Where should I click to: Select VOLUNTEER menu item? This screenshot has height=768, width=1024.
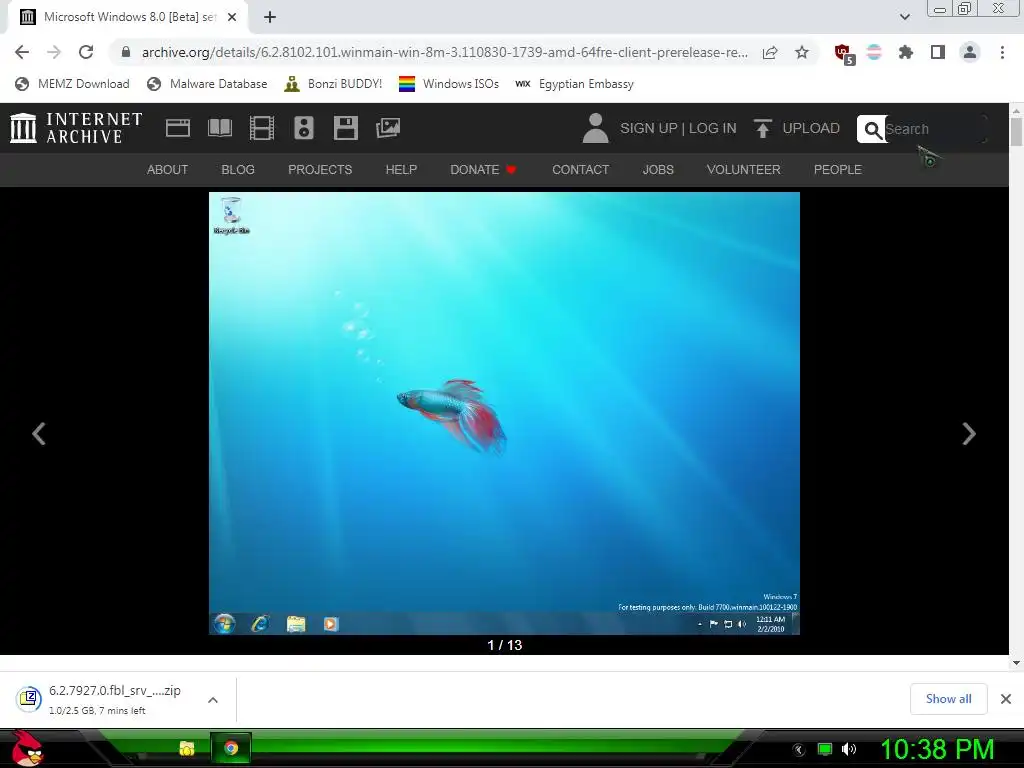click(x=743, y=170)
